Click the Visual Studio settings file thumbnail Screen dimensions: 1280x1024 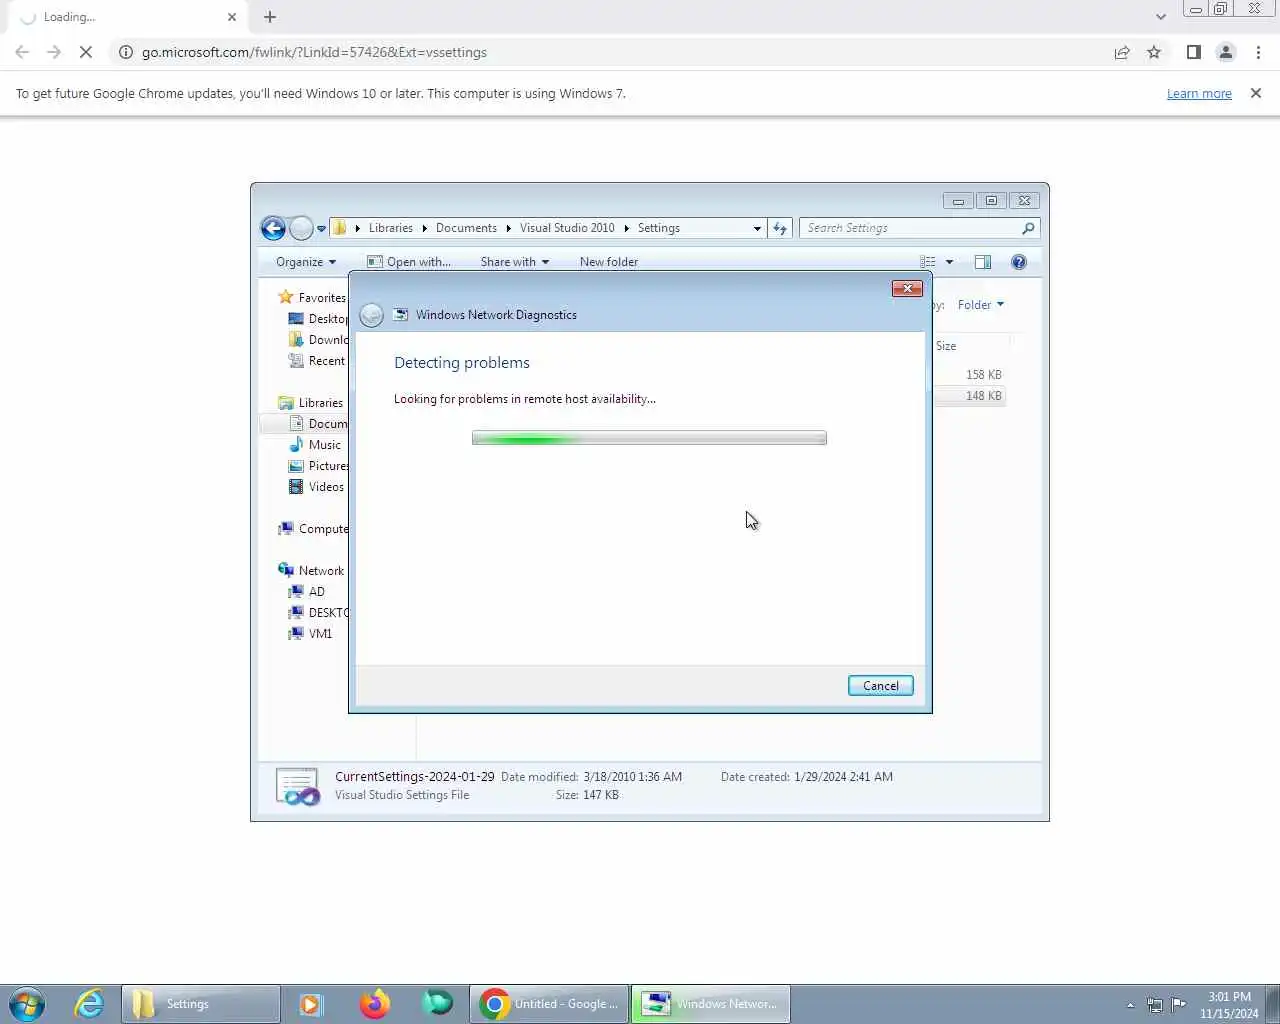(x=297, y=787)
